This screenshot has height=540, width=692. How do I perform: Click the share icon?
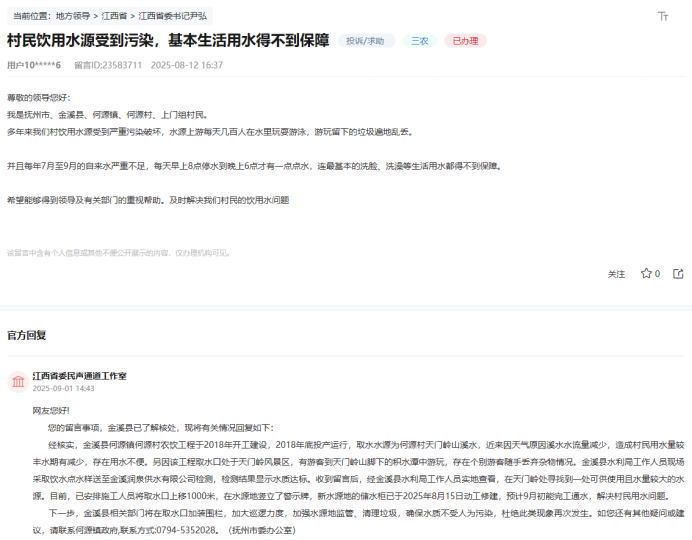(x=678, y=273)
